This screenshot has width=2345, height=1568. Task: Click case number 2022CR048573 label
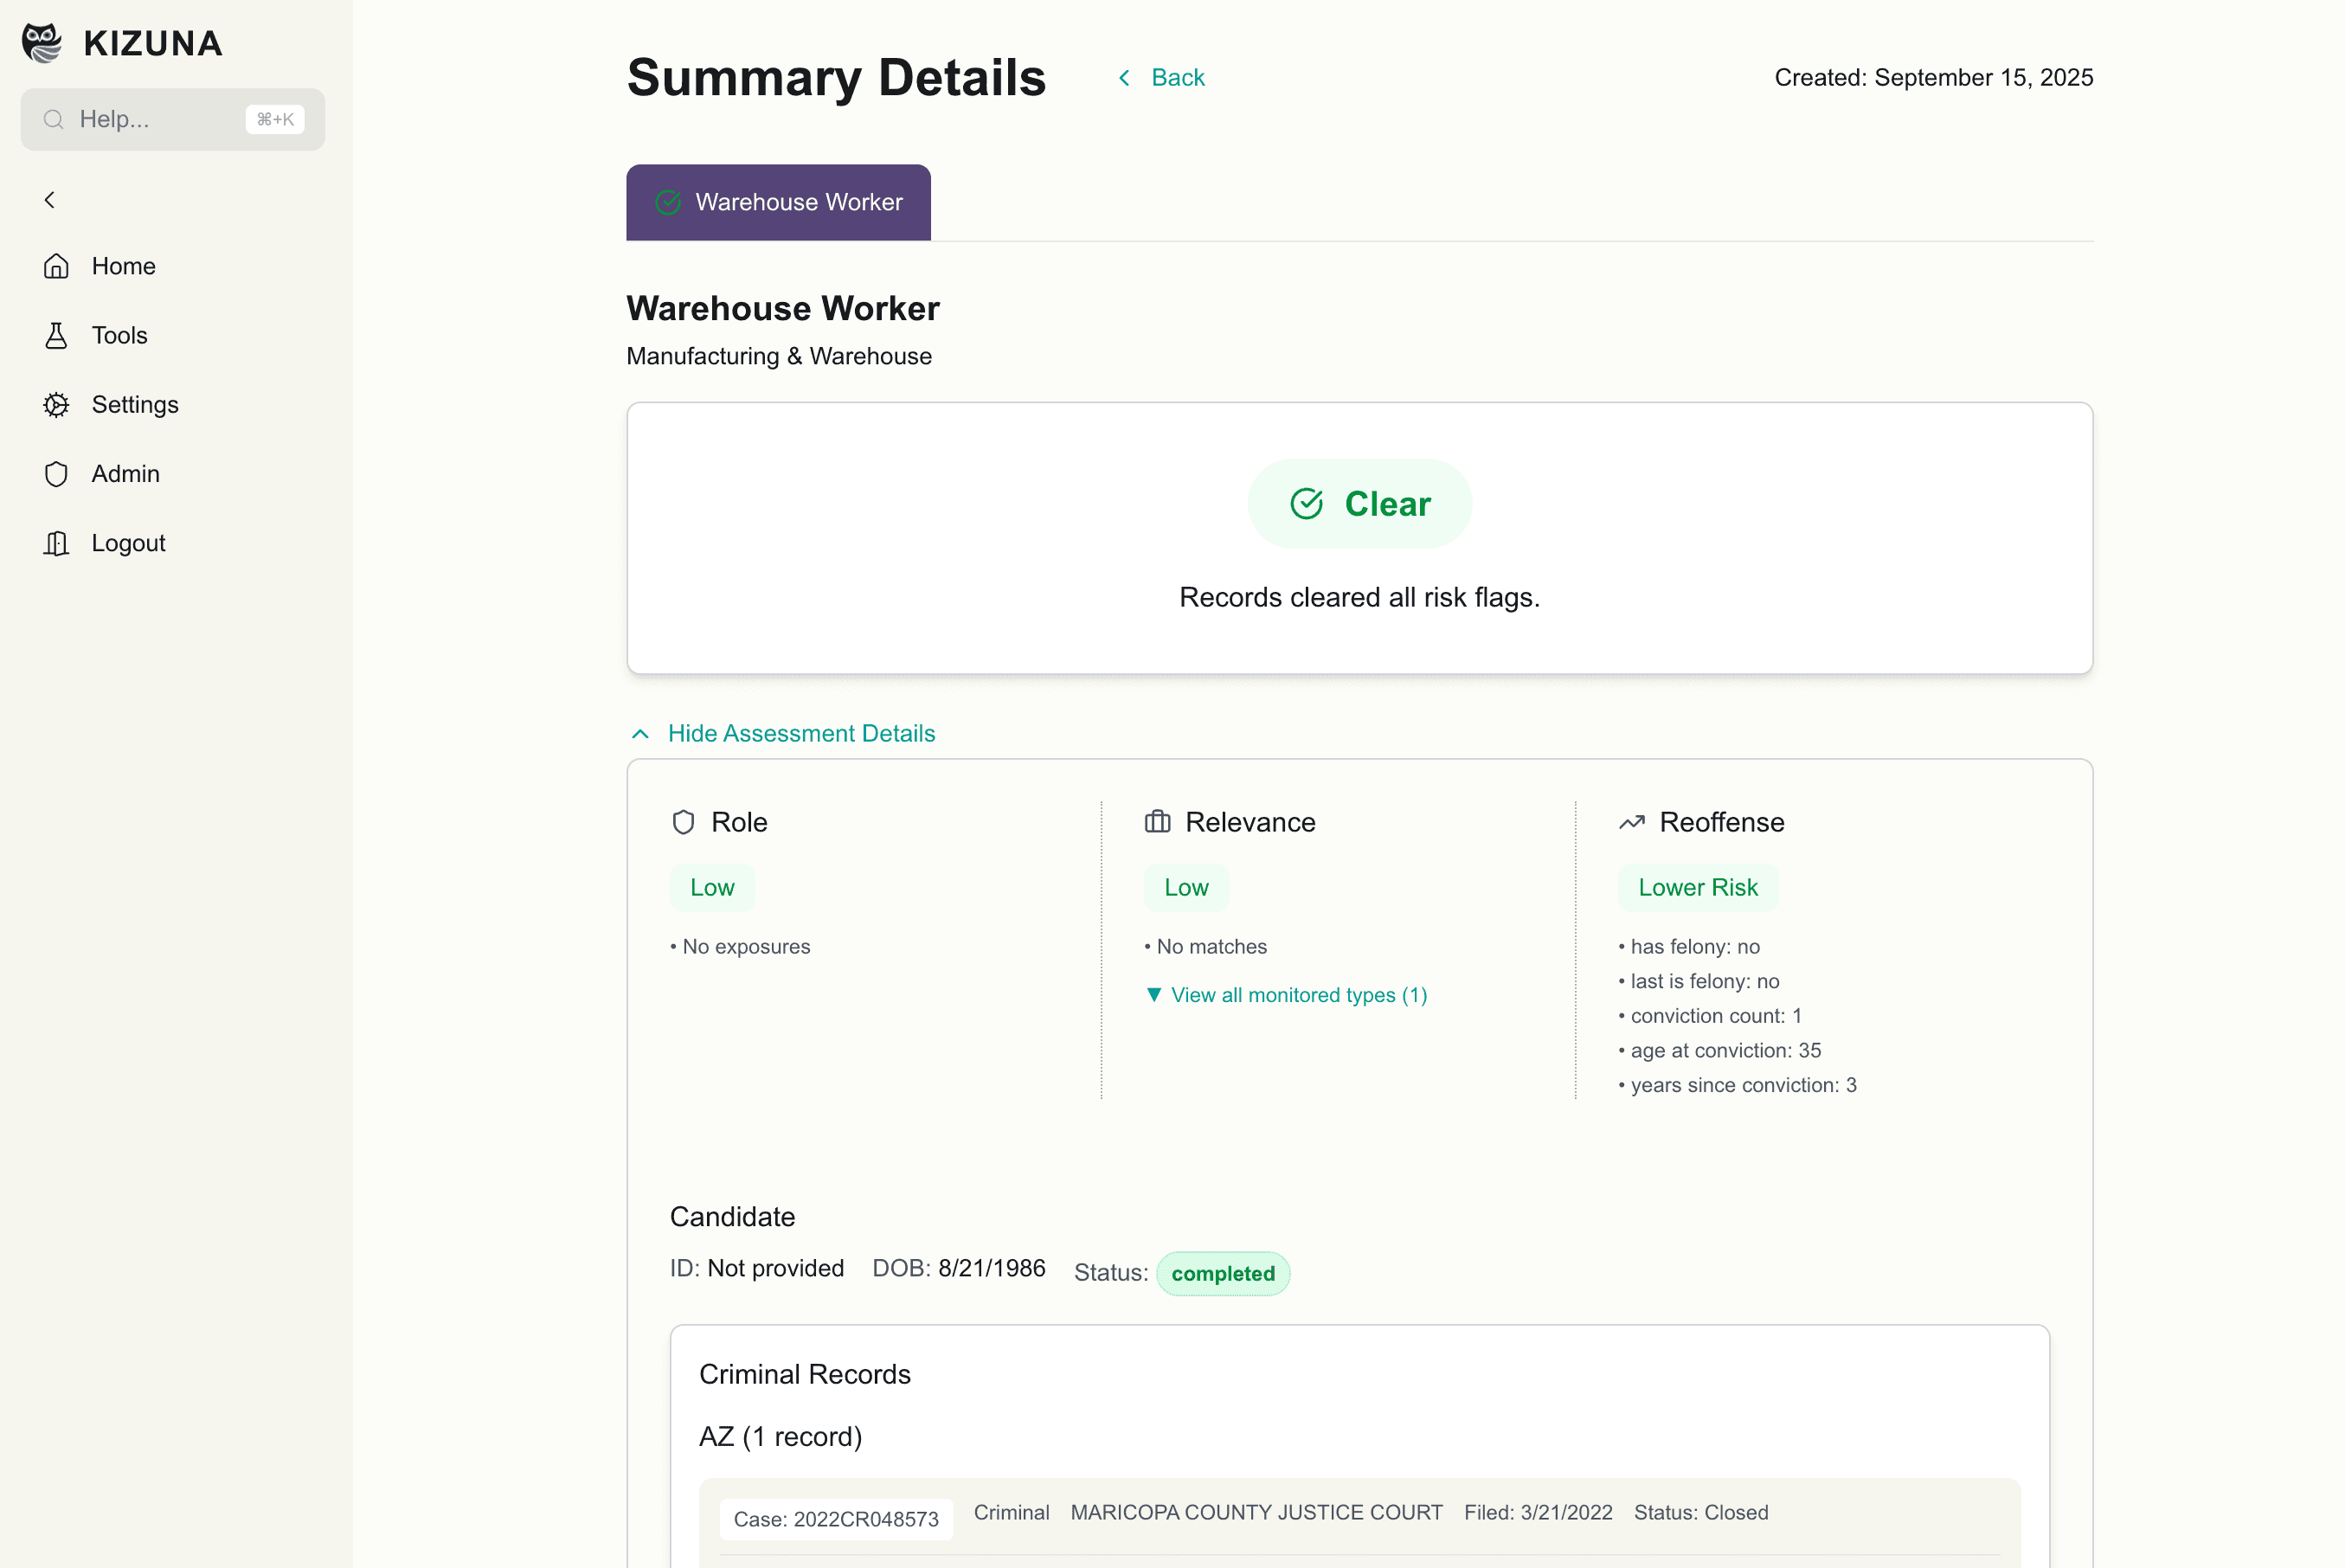coord(835,1519)
